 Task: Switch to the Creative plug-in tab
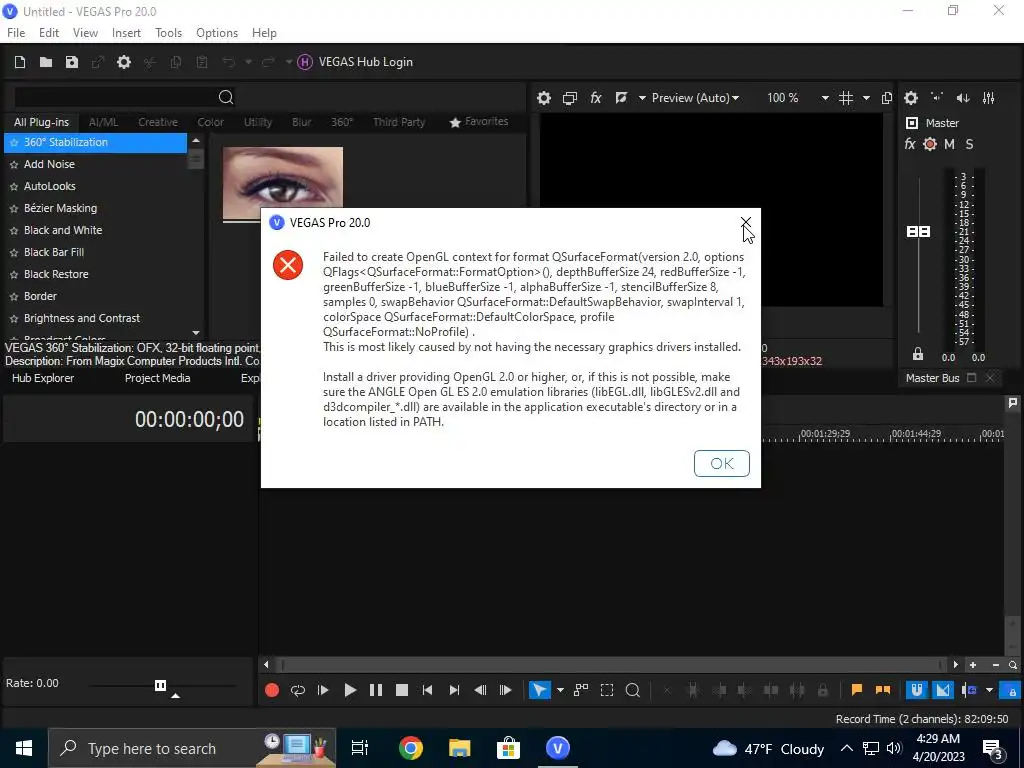point(157,122)
